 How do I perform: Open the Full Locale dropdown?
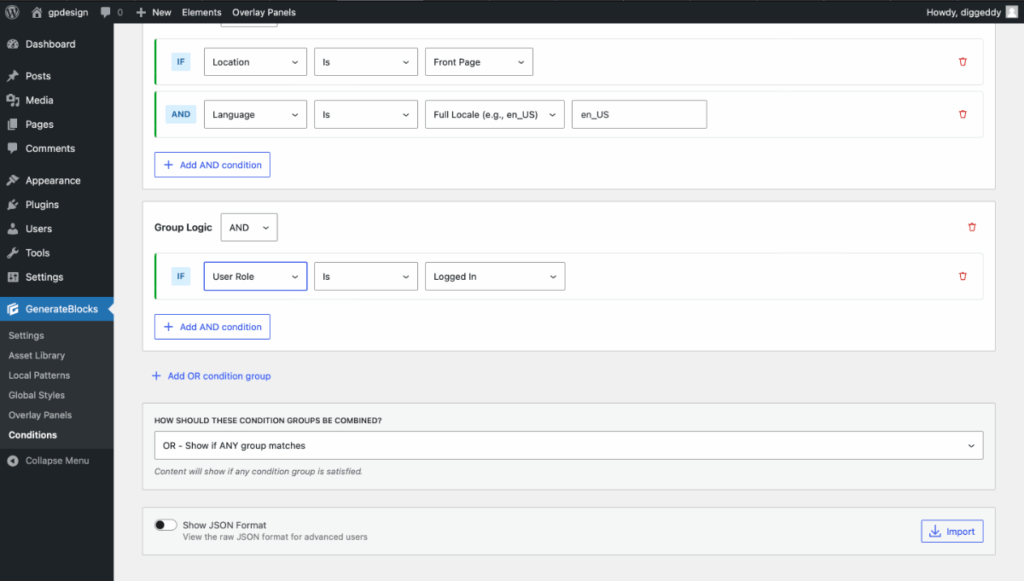494,114
